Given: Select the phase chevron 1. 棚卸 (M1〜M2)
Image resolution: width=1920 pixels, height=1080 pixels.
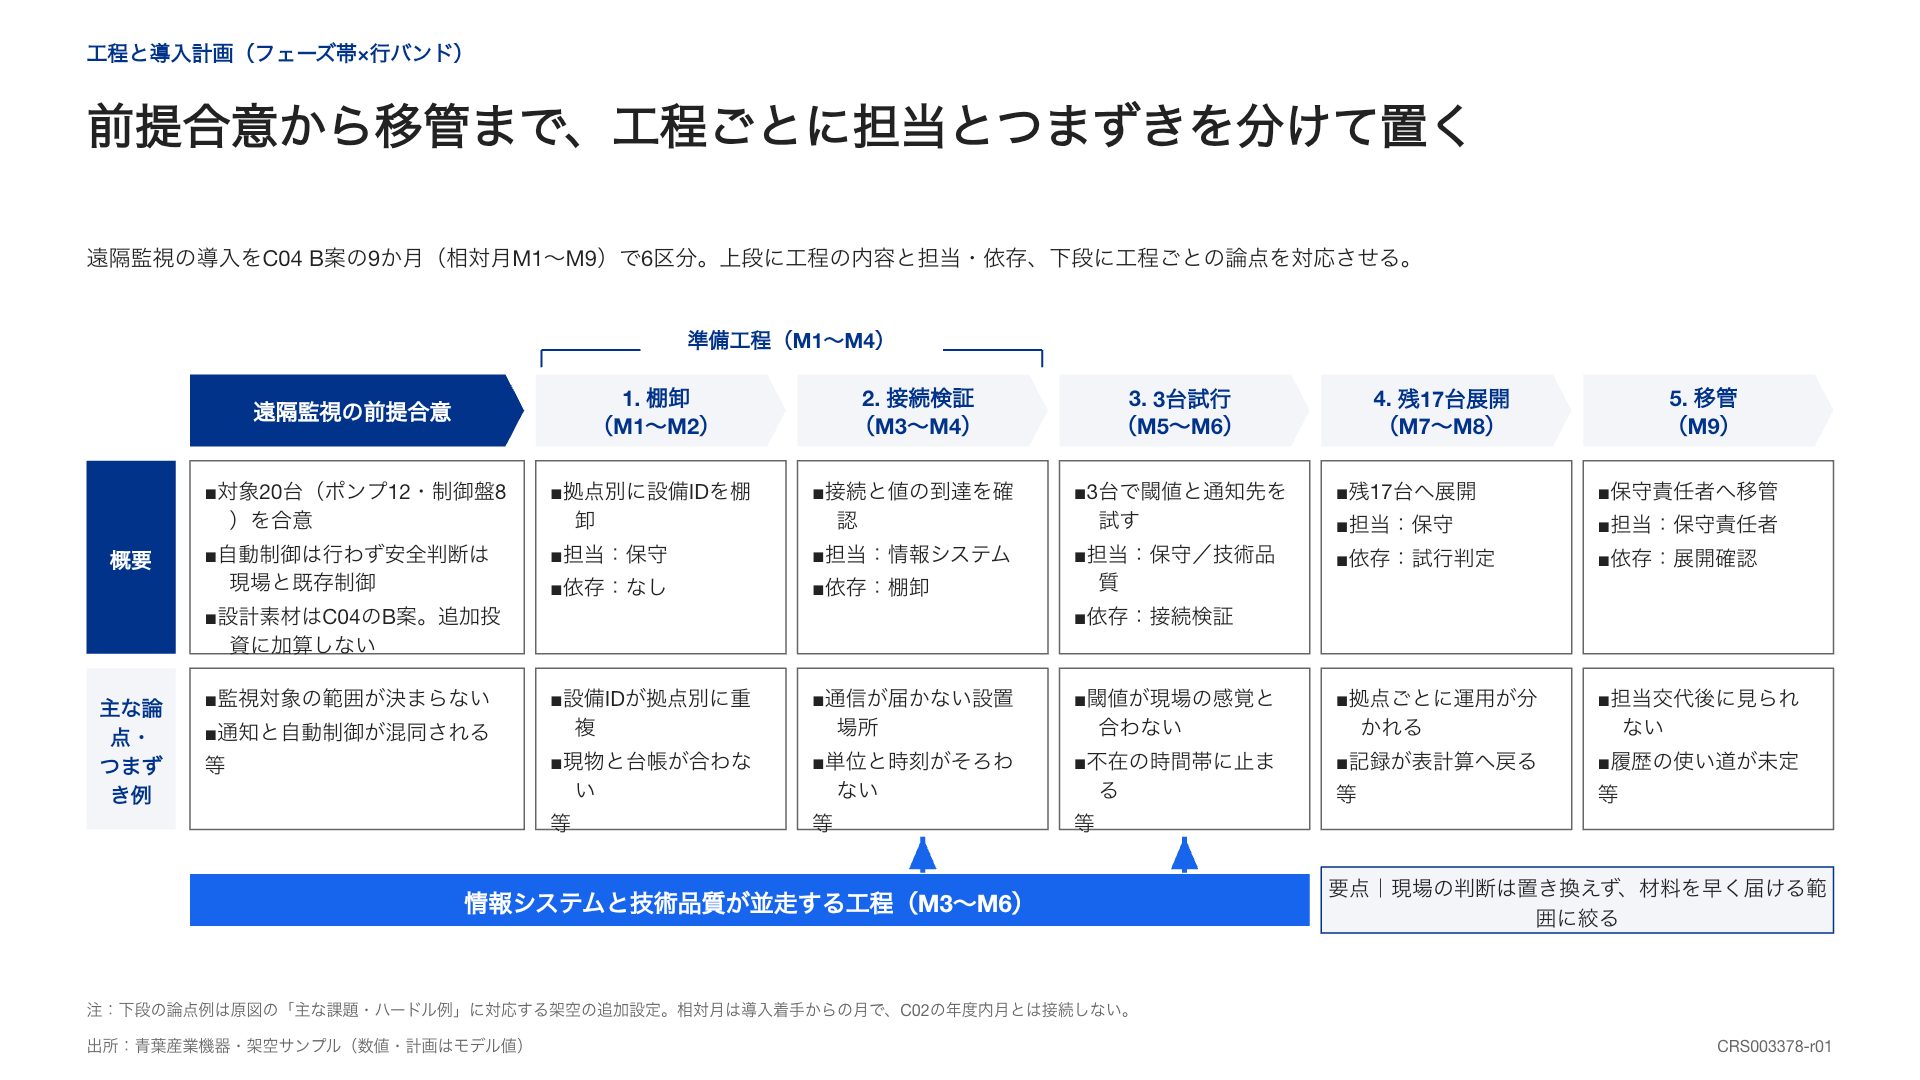Looking at the screenshot, I should 659,411.
